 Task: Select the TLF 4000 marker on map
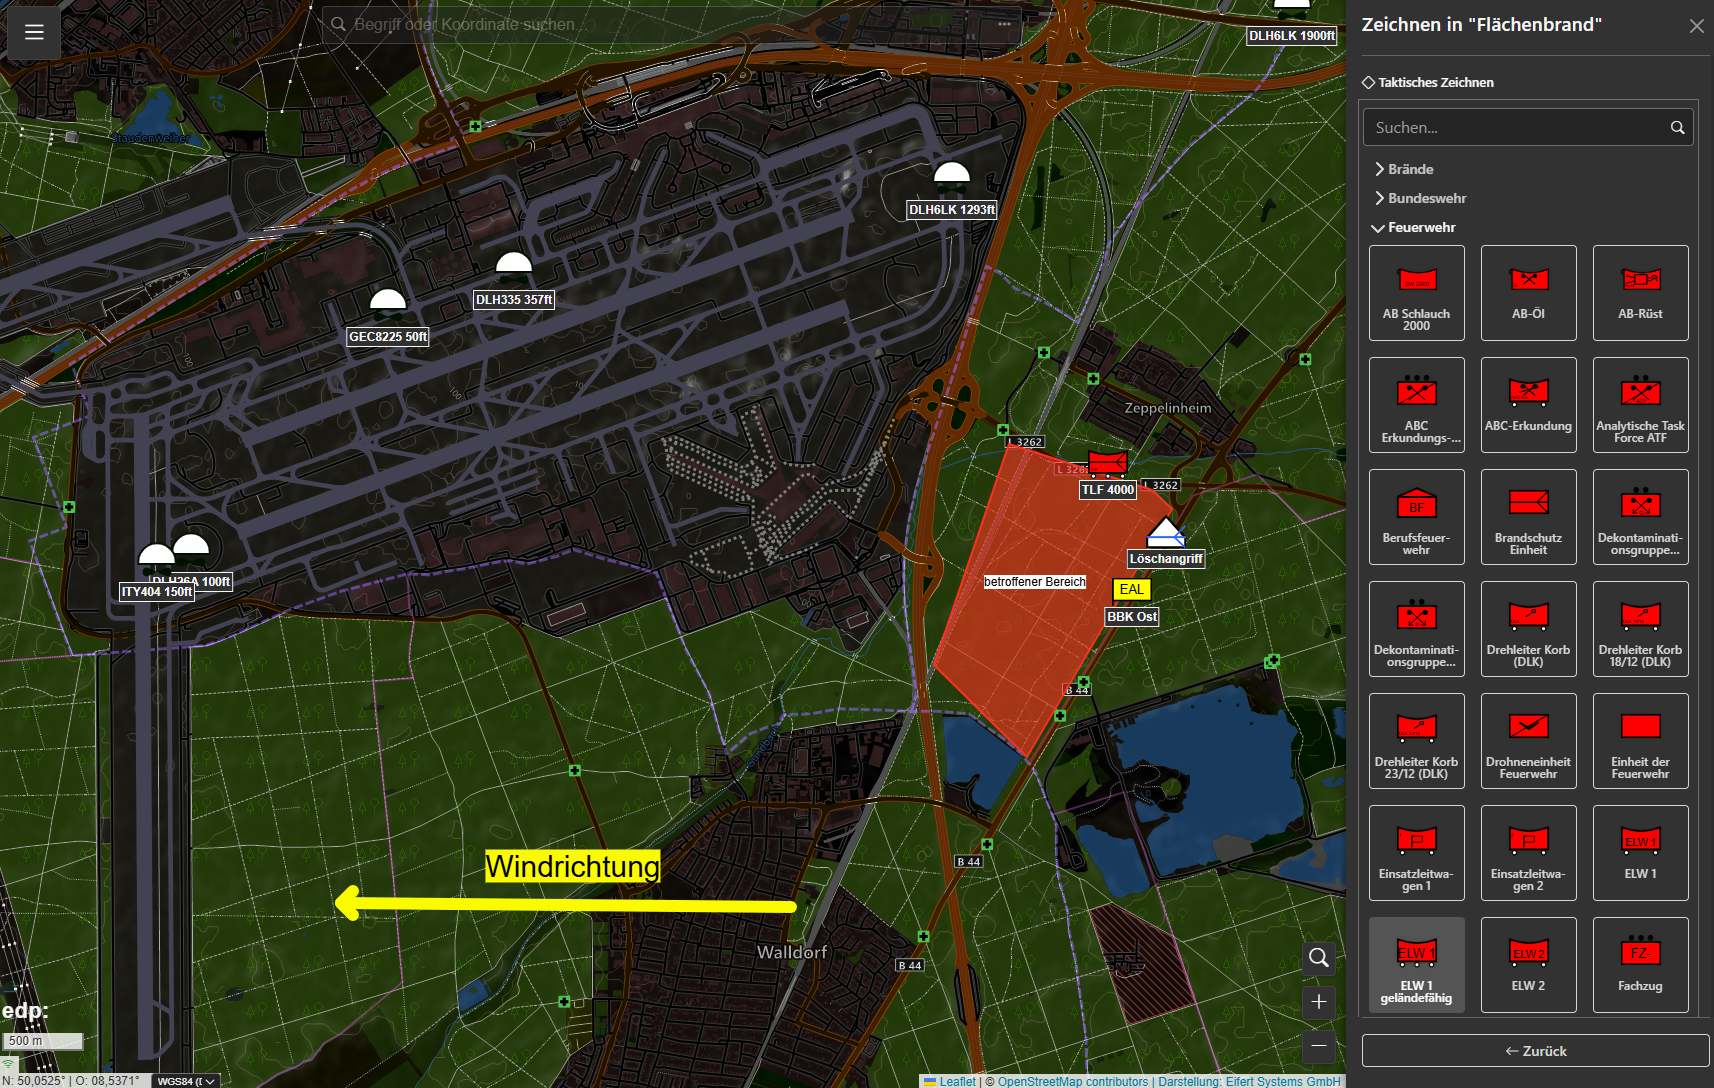pos(1107,463)
